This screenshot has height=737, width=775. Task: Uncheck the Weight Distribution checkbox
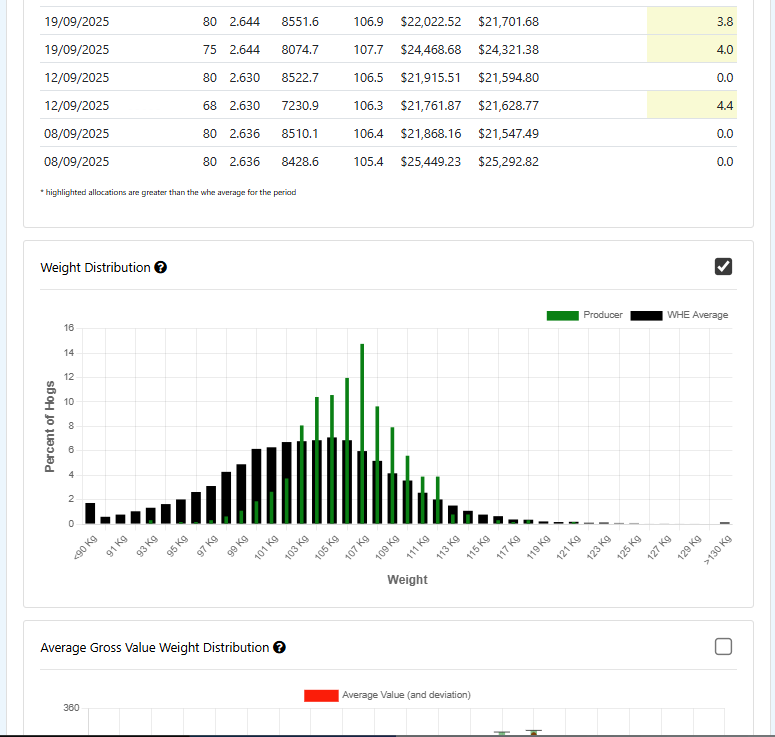point(723,266)
